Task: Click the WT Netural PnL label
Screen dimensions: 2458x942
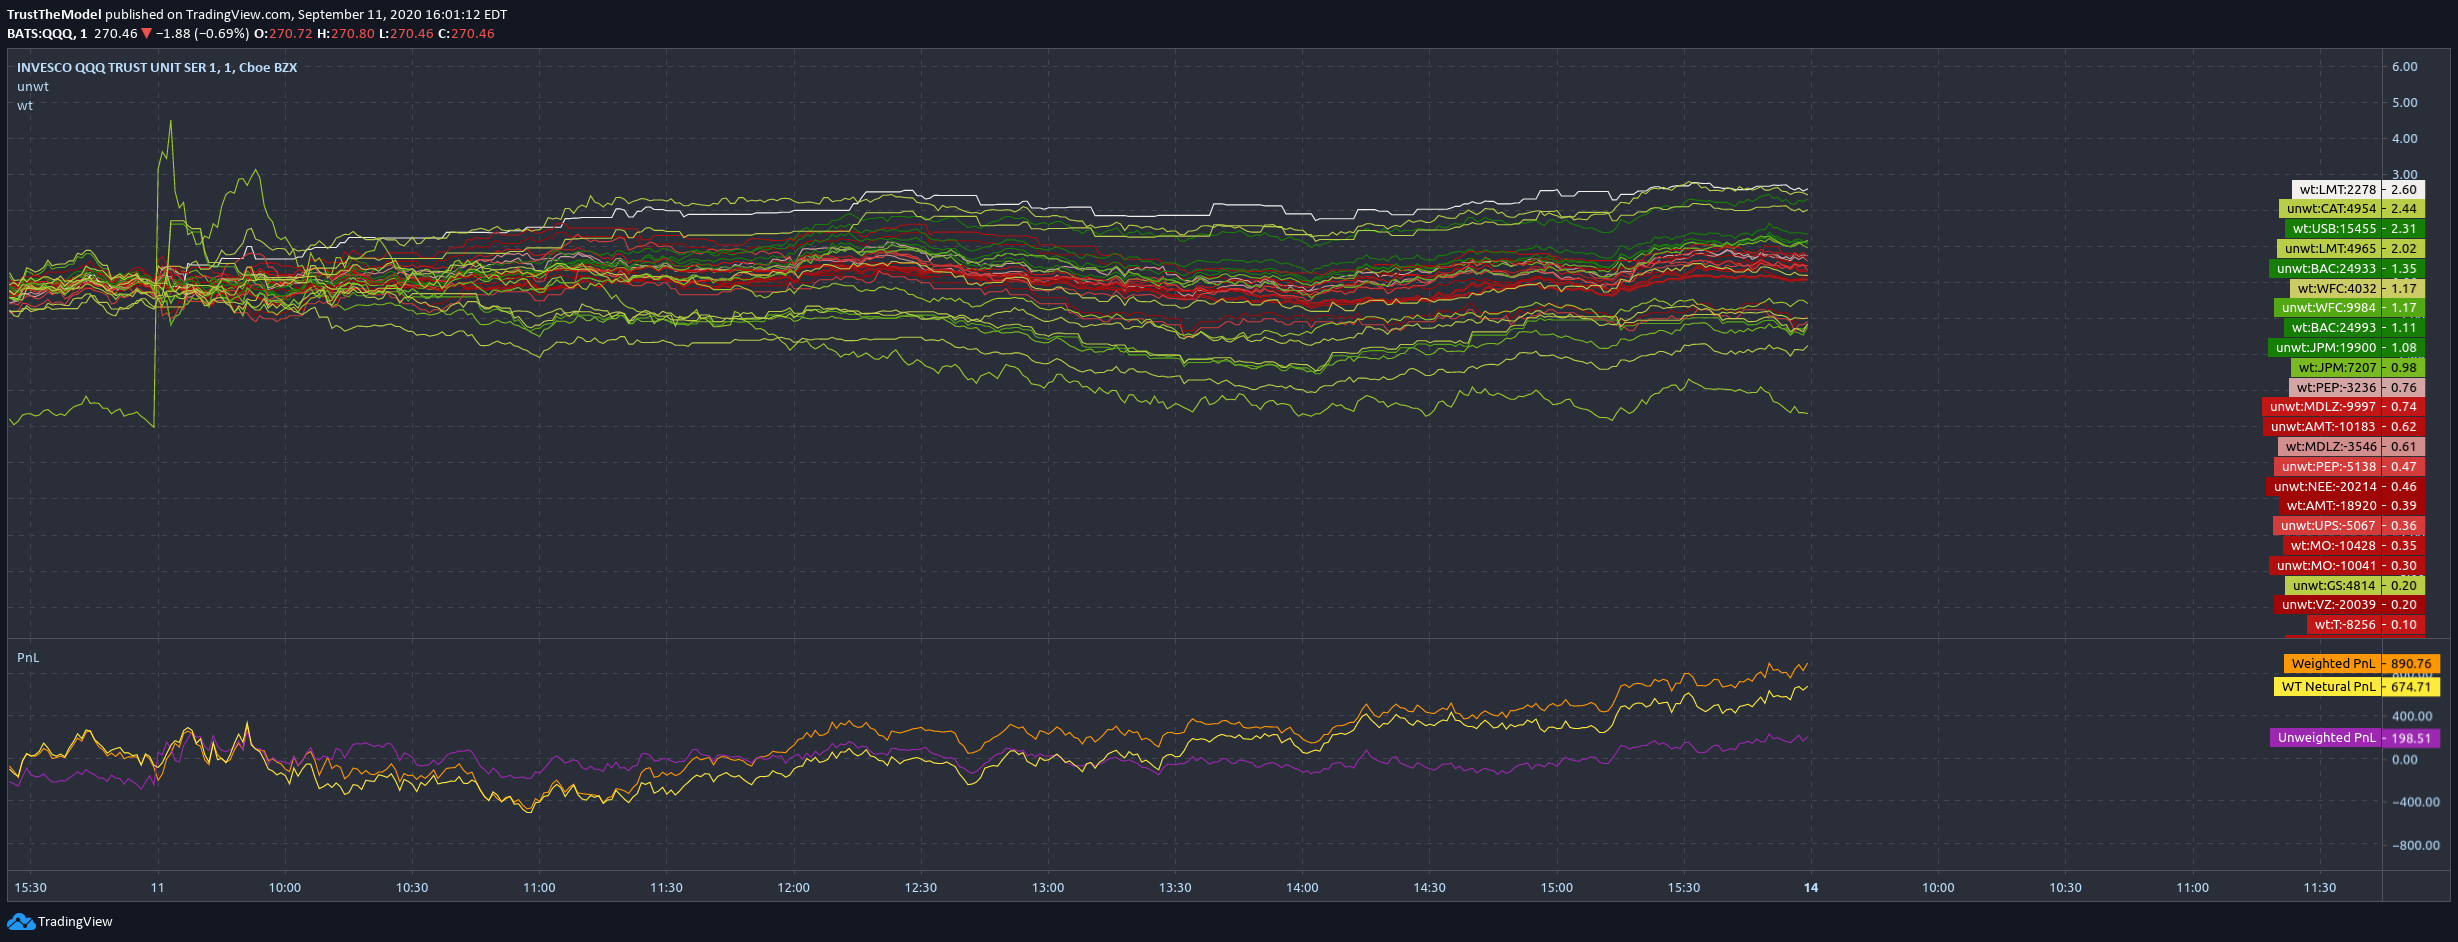Action: coord(2328,687)
